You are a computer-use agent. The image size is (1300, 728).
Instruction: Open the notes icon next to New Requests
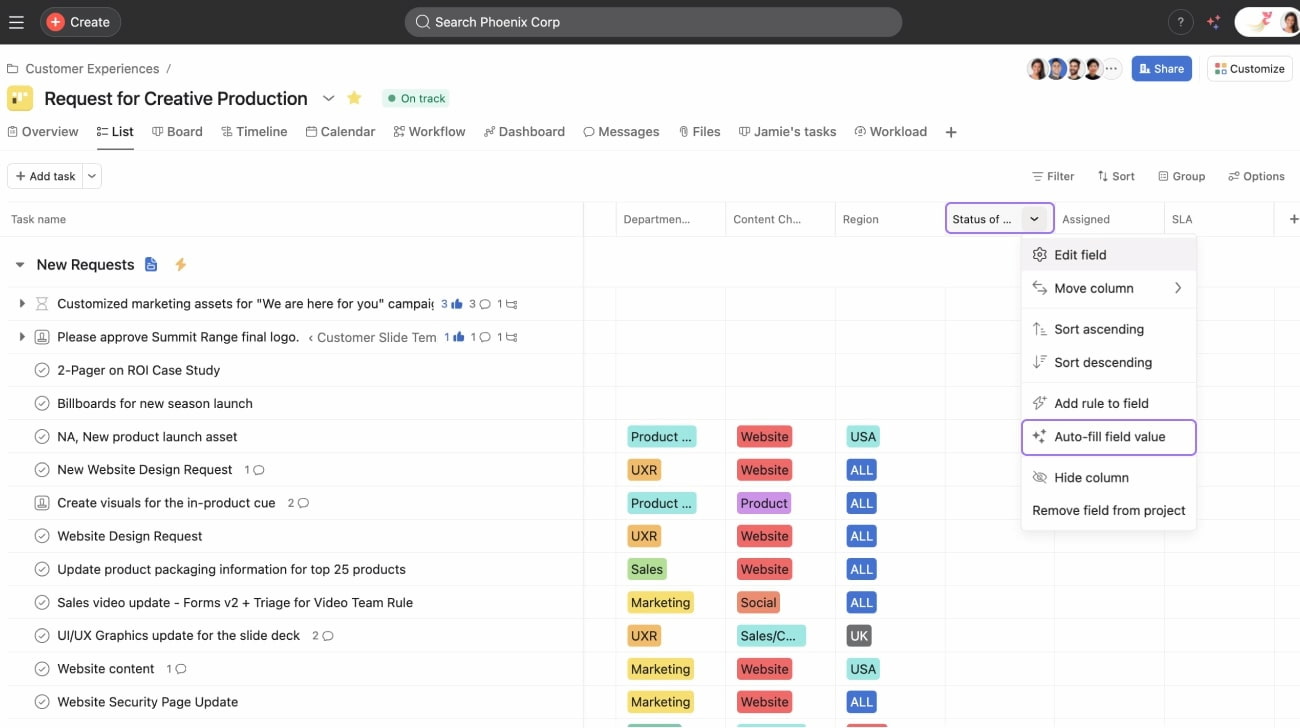[151, 264]
